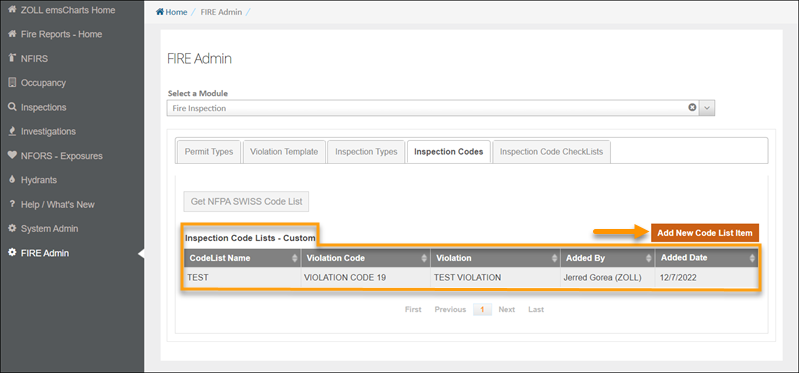Click the VIOLATION CODE 19 cell

(365, 278)
